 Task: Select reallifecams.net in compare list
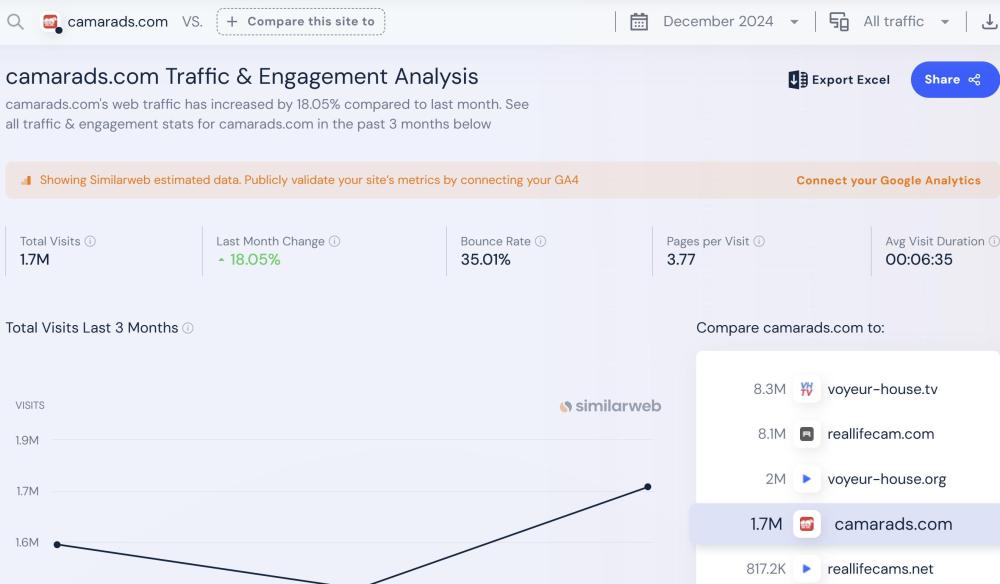(x=880, y=569)
